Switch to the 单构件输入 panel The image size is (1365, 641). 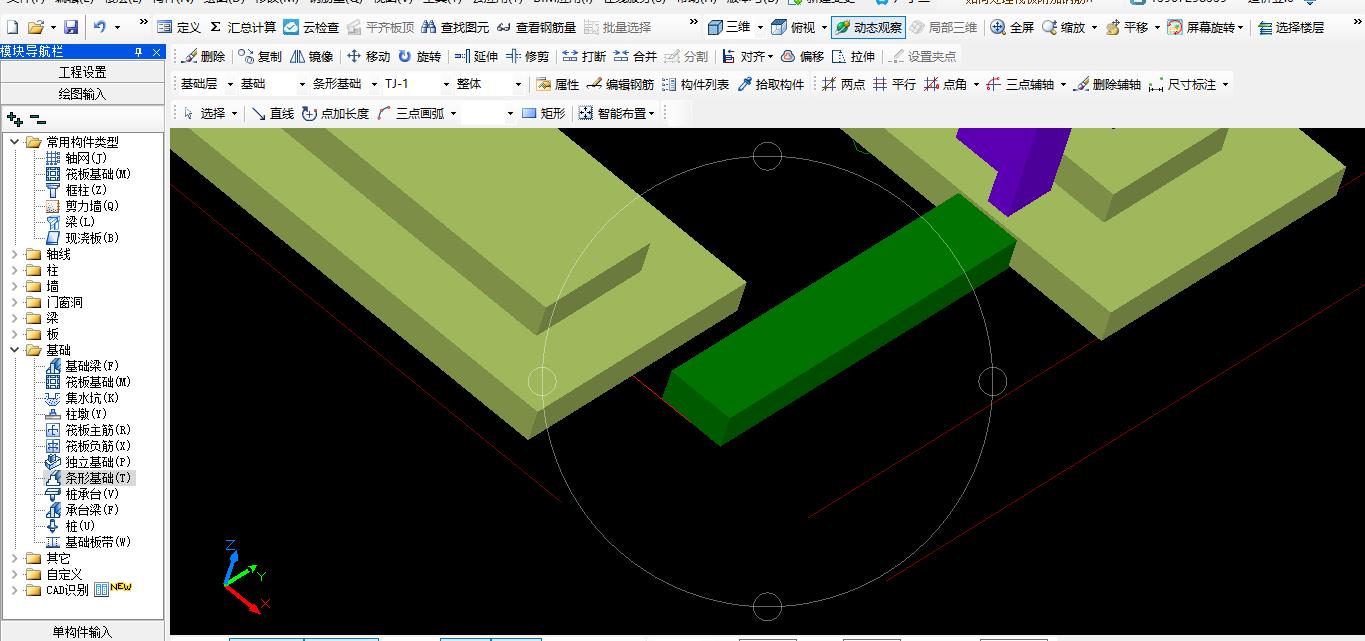pos(82,632)
